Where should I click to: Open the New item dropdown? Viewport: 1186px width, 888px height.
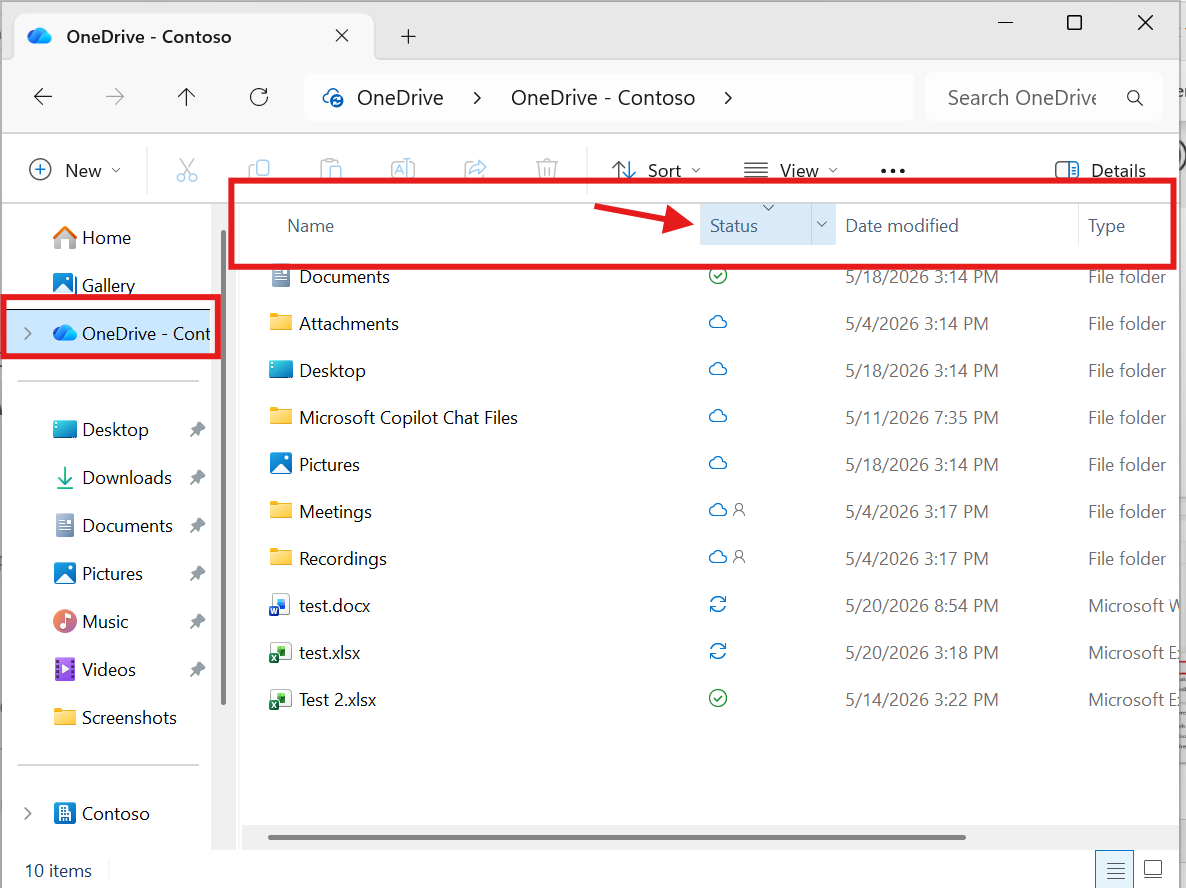click(x=75, y=170)
